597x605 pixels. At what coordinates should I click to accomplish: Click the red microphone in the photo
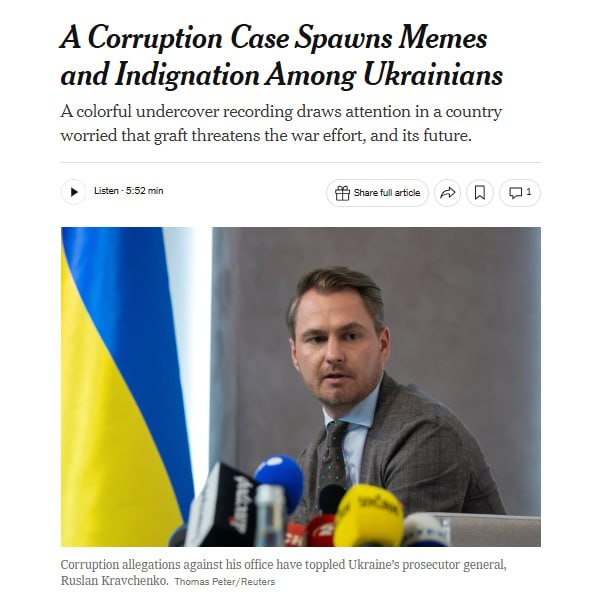click(320, 531)
